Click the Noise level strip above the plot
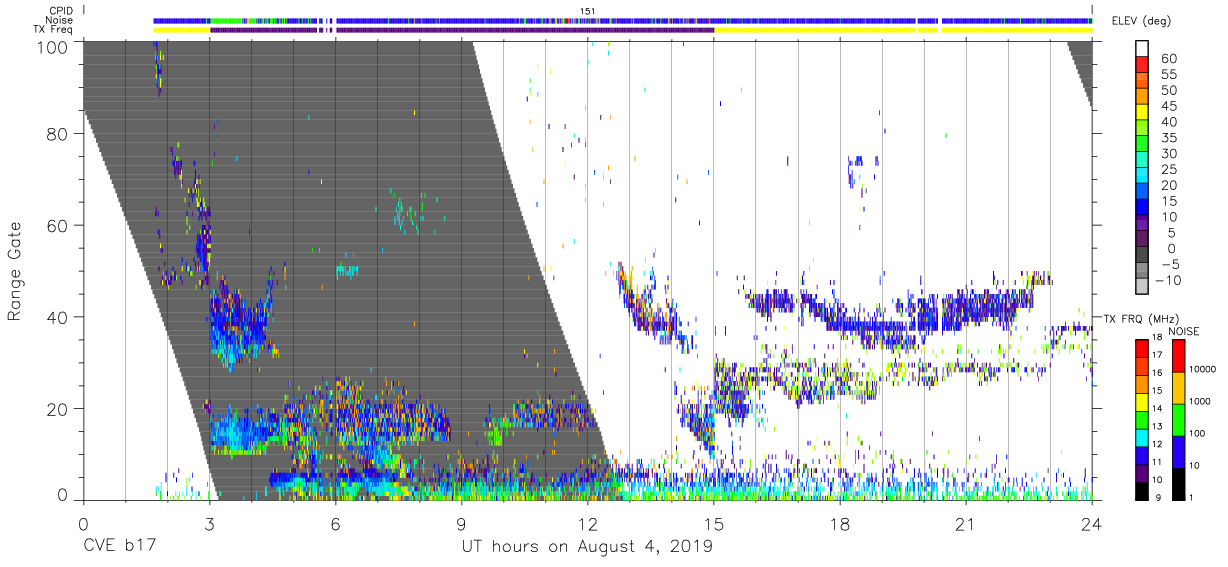 pyautogui.click(x=623, y=20)
